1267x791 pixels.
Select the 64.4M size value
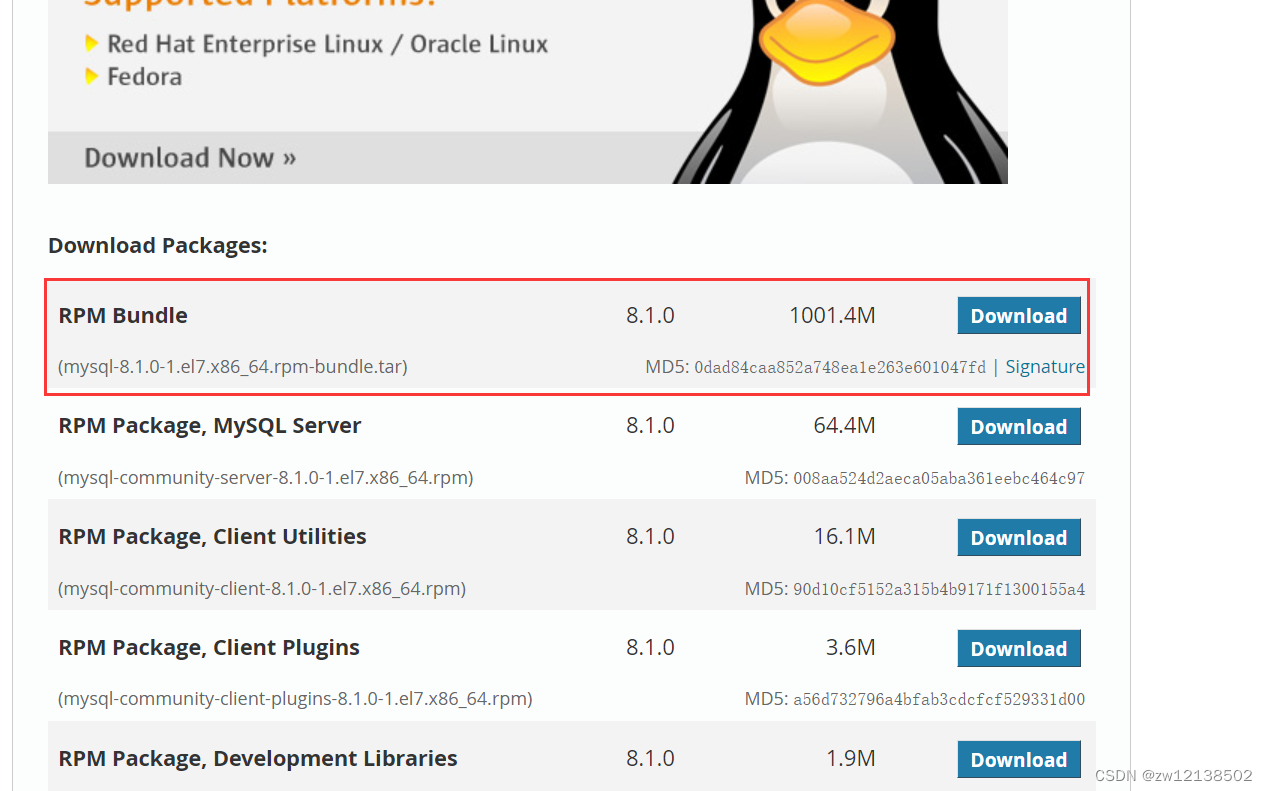[845, 426]
